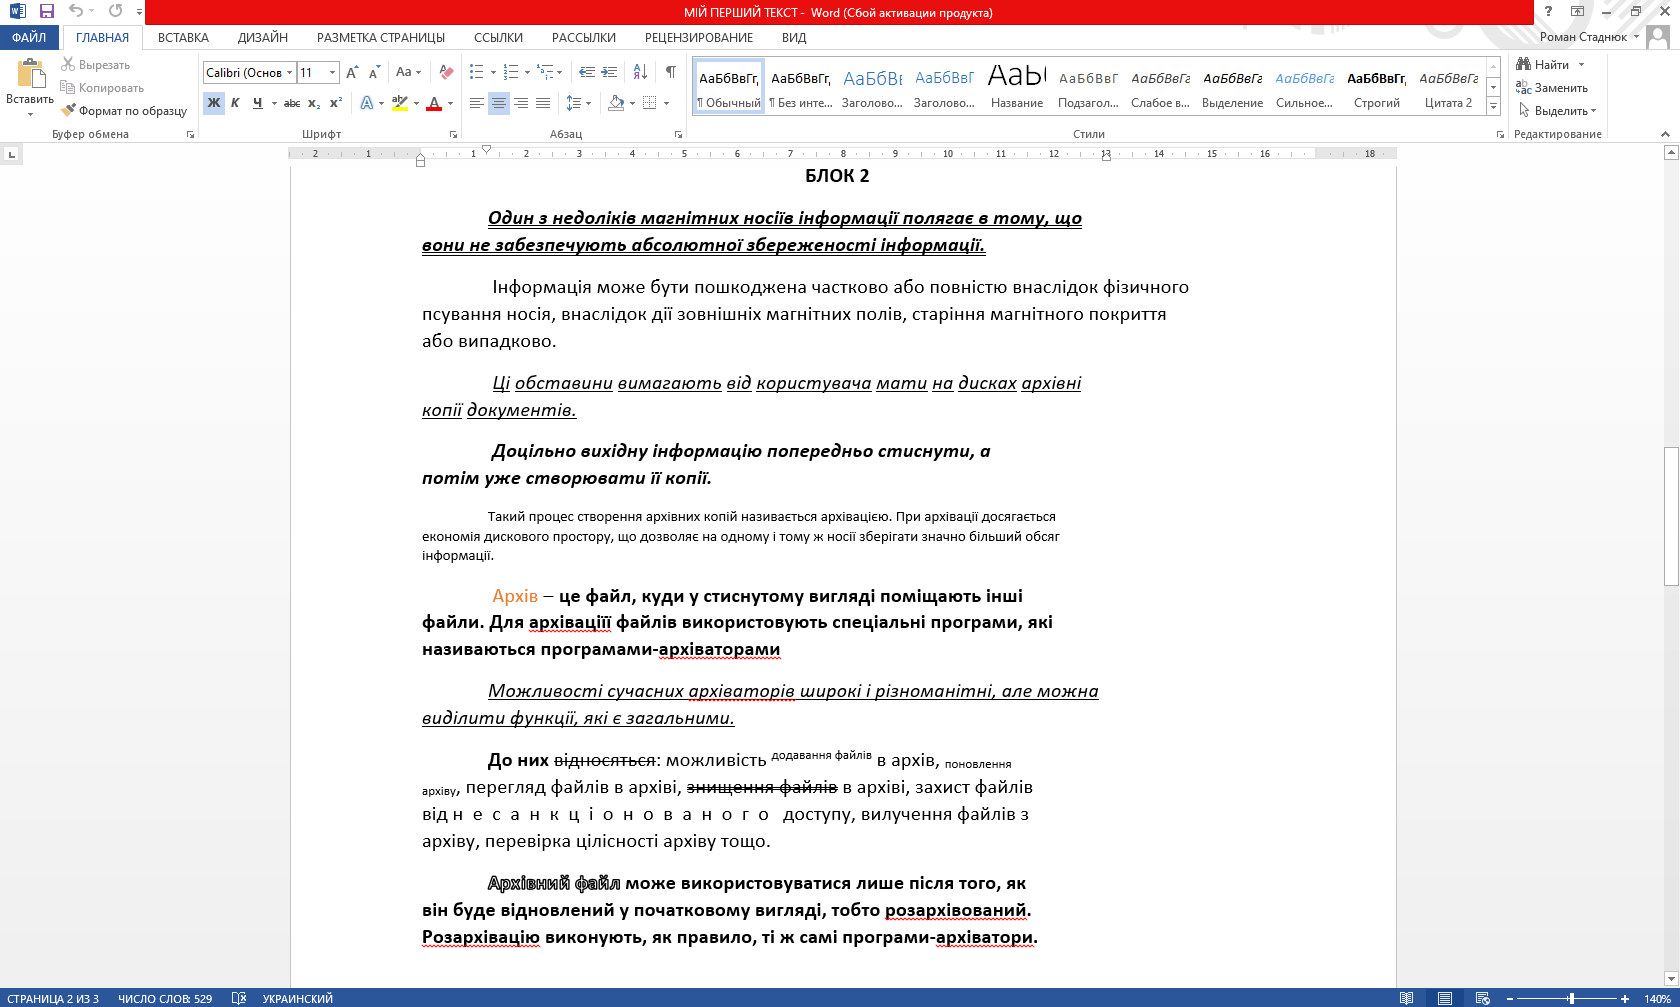Viewport: 1680px width, 1007px height.
Task: Switch to the ВСТАВКА tab
Action: click(x=183, y=37)
